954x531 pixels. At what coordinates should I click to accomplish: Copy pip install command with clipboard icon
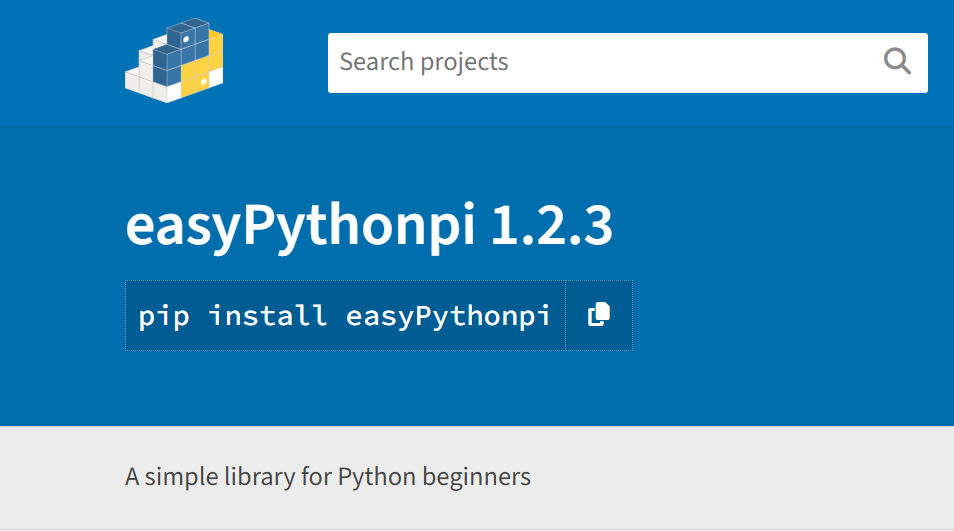pos(599,315)
